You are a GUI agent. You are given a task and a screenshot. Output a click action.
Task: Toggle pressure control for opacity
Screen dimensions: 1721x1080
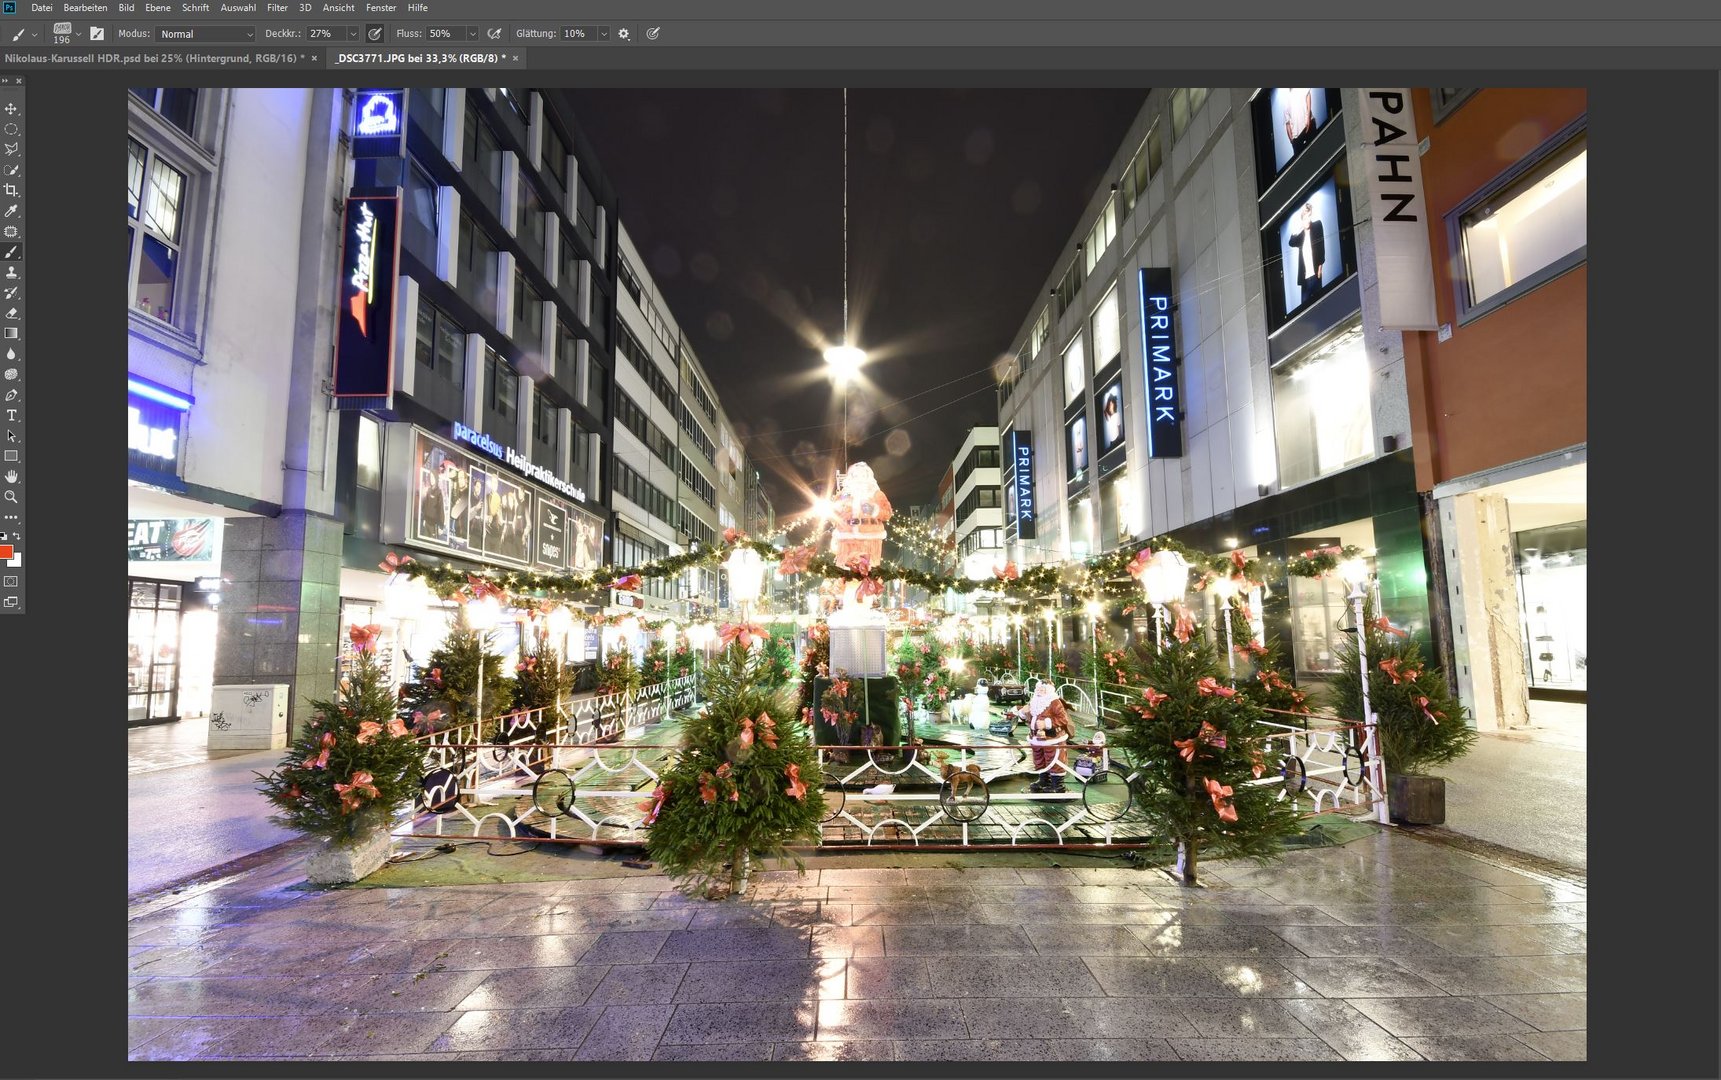click(x=375, y=34)
